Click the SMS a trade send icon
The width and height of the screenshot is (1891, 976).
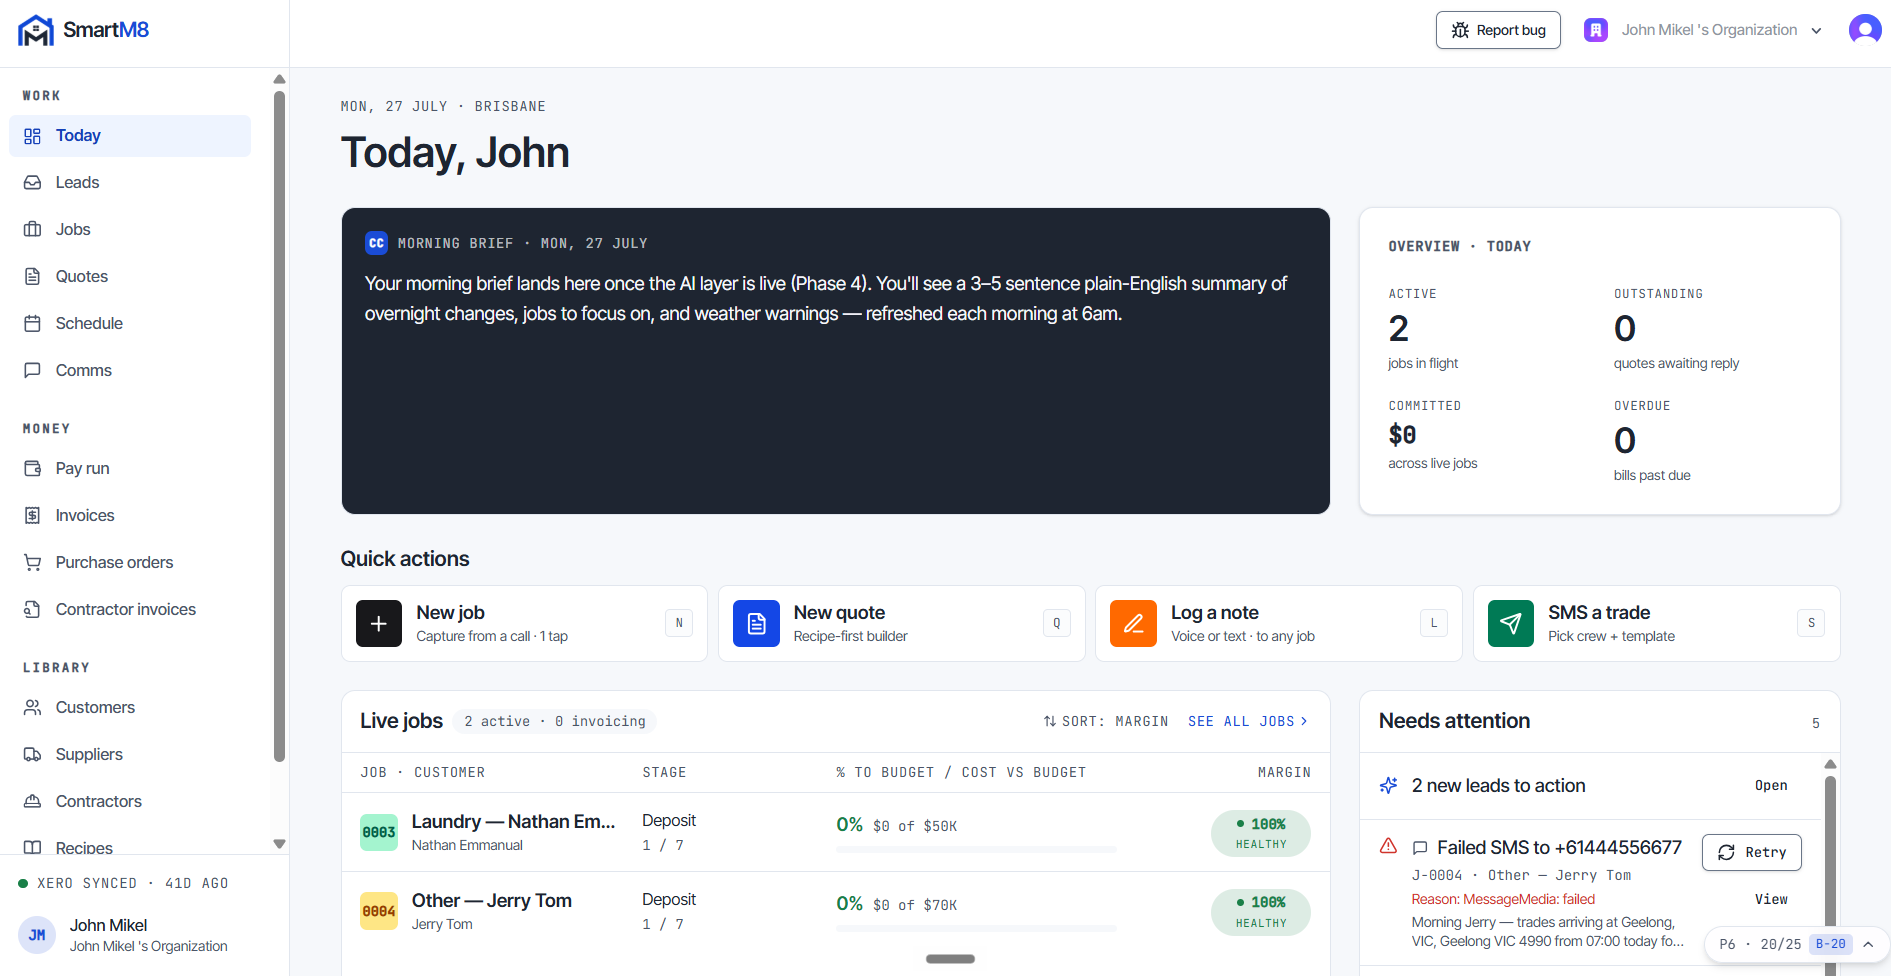1511,624
